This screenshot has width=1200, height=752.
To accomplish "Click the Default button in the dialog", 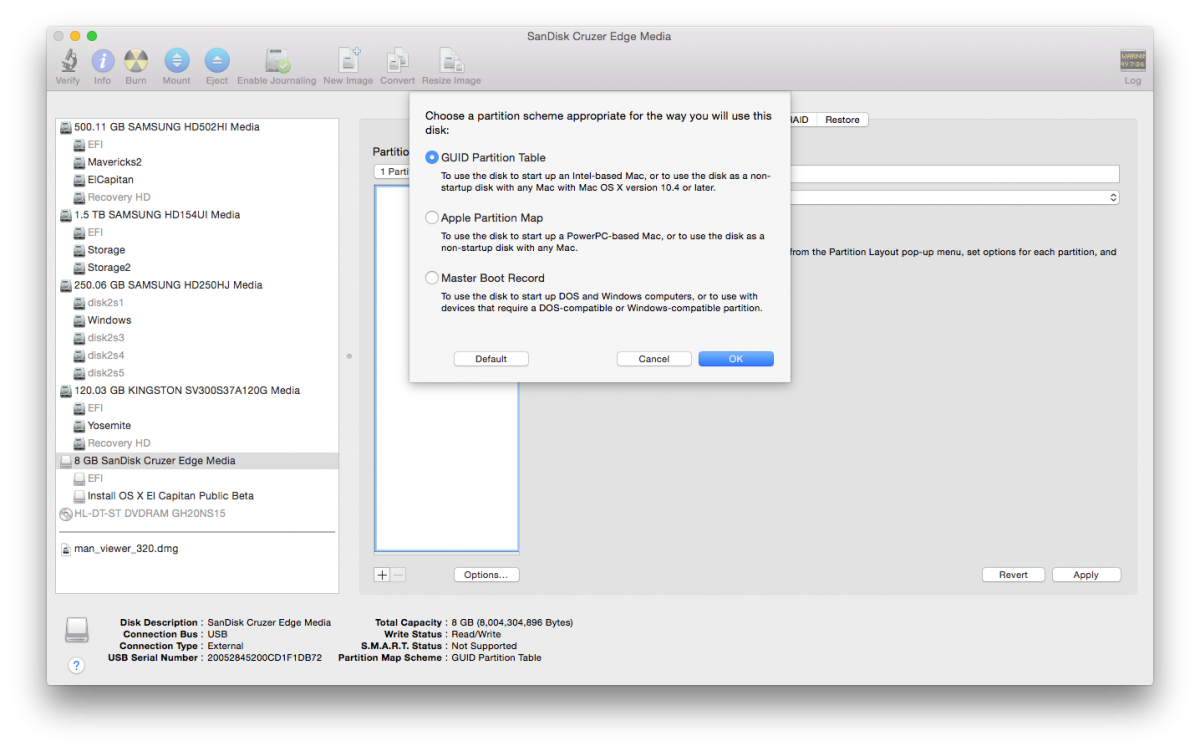I will click(491, 359).
